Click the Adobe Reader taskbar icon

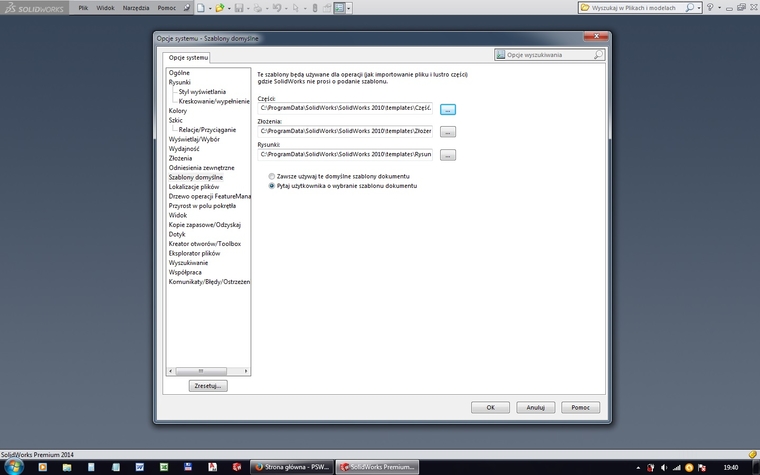(212, 467)
